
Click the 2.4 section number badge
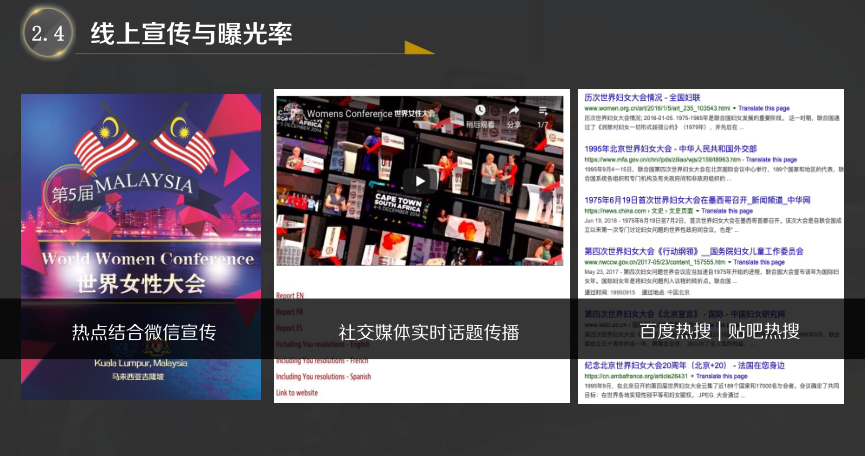click(47, 33)
